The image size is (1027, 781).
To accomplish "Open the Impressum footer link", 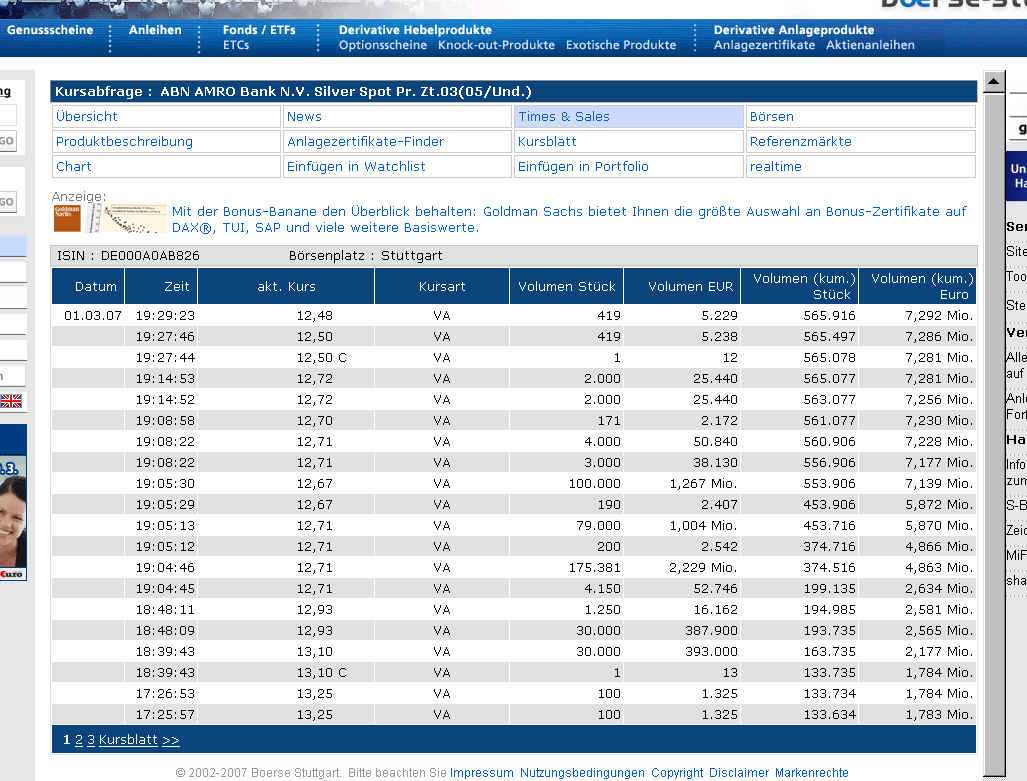I will point(481,773).
